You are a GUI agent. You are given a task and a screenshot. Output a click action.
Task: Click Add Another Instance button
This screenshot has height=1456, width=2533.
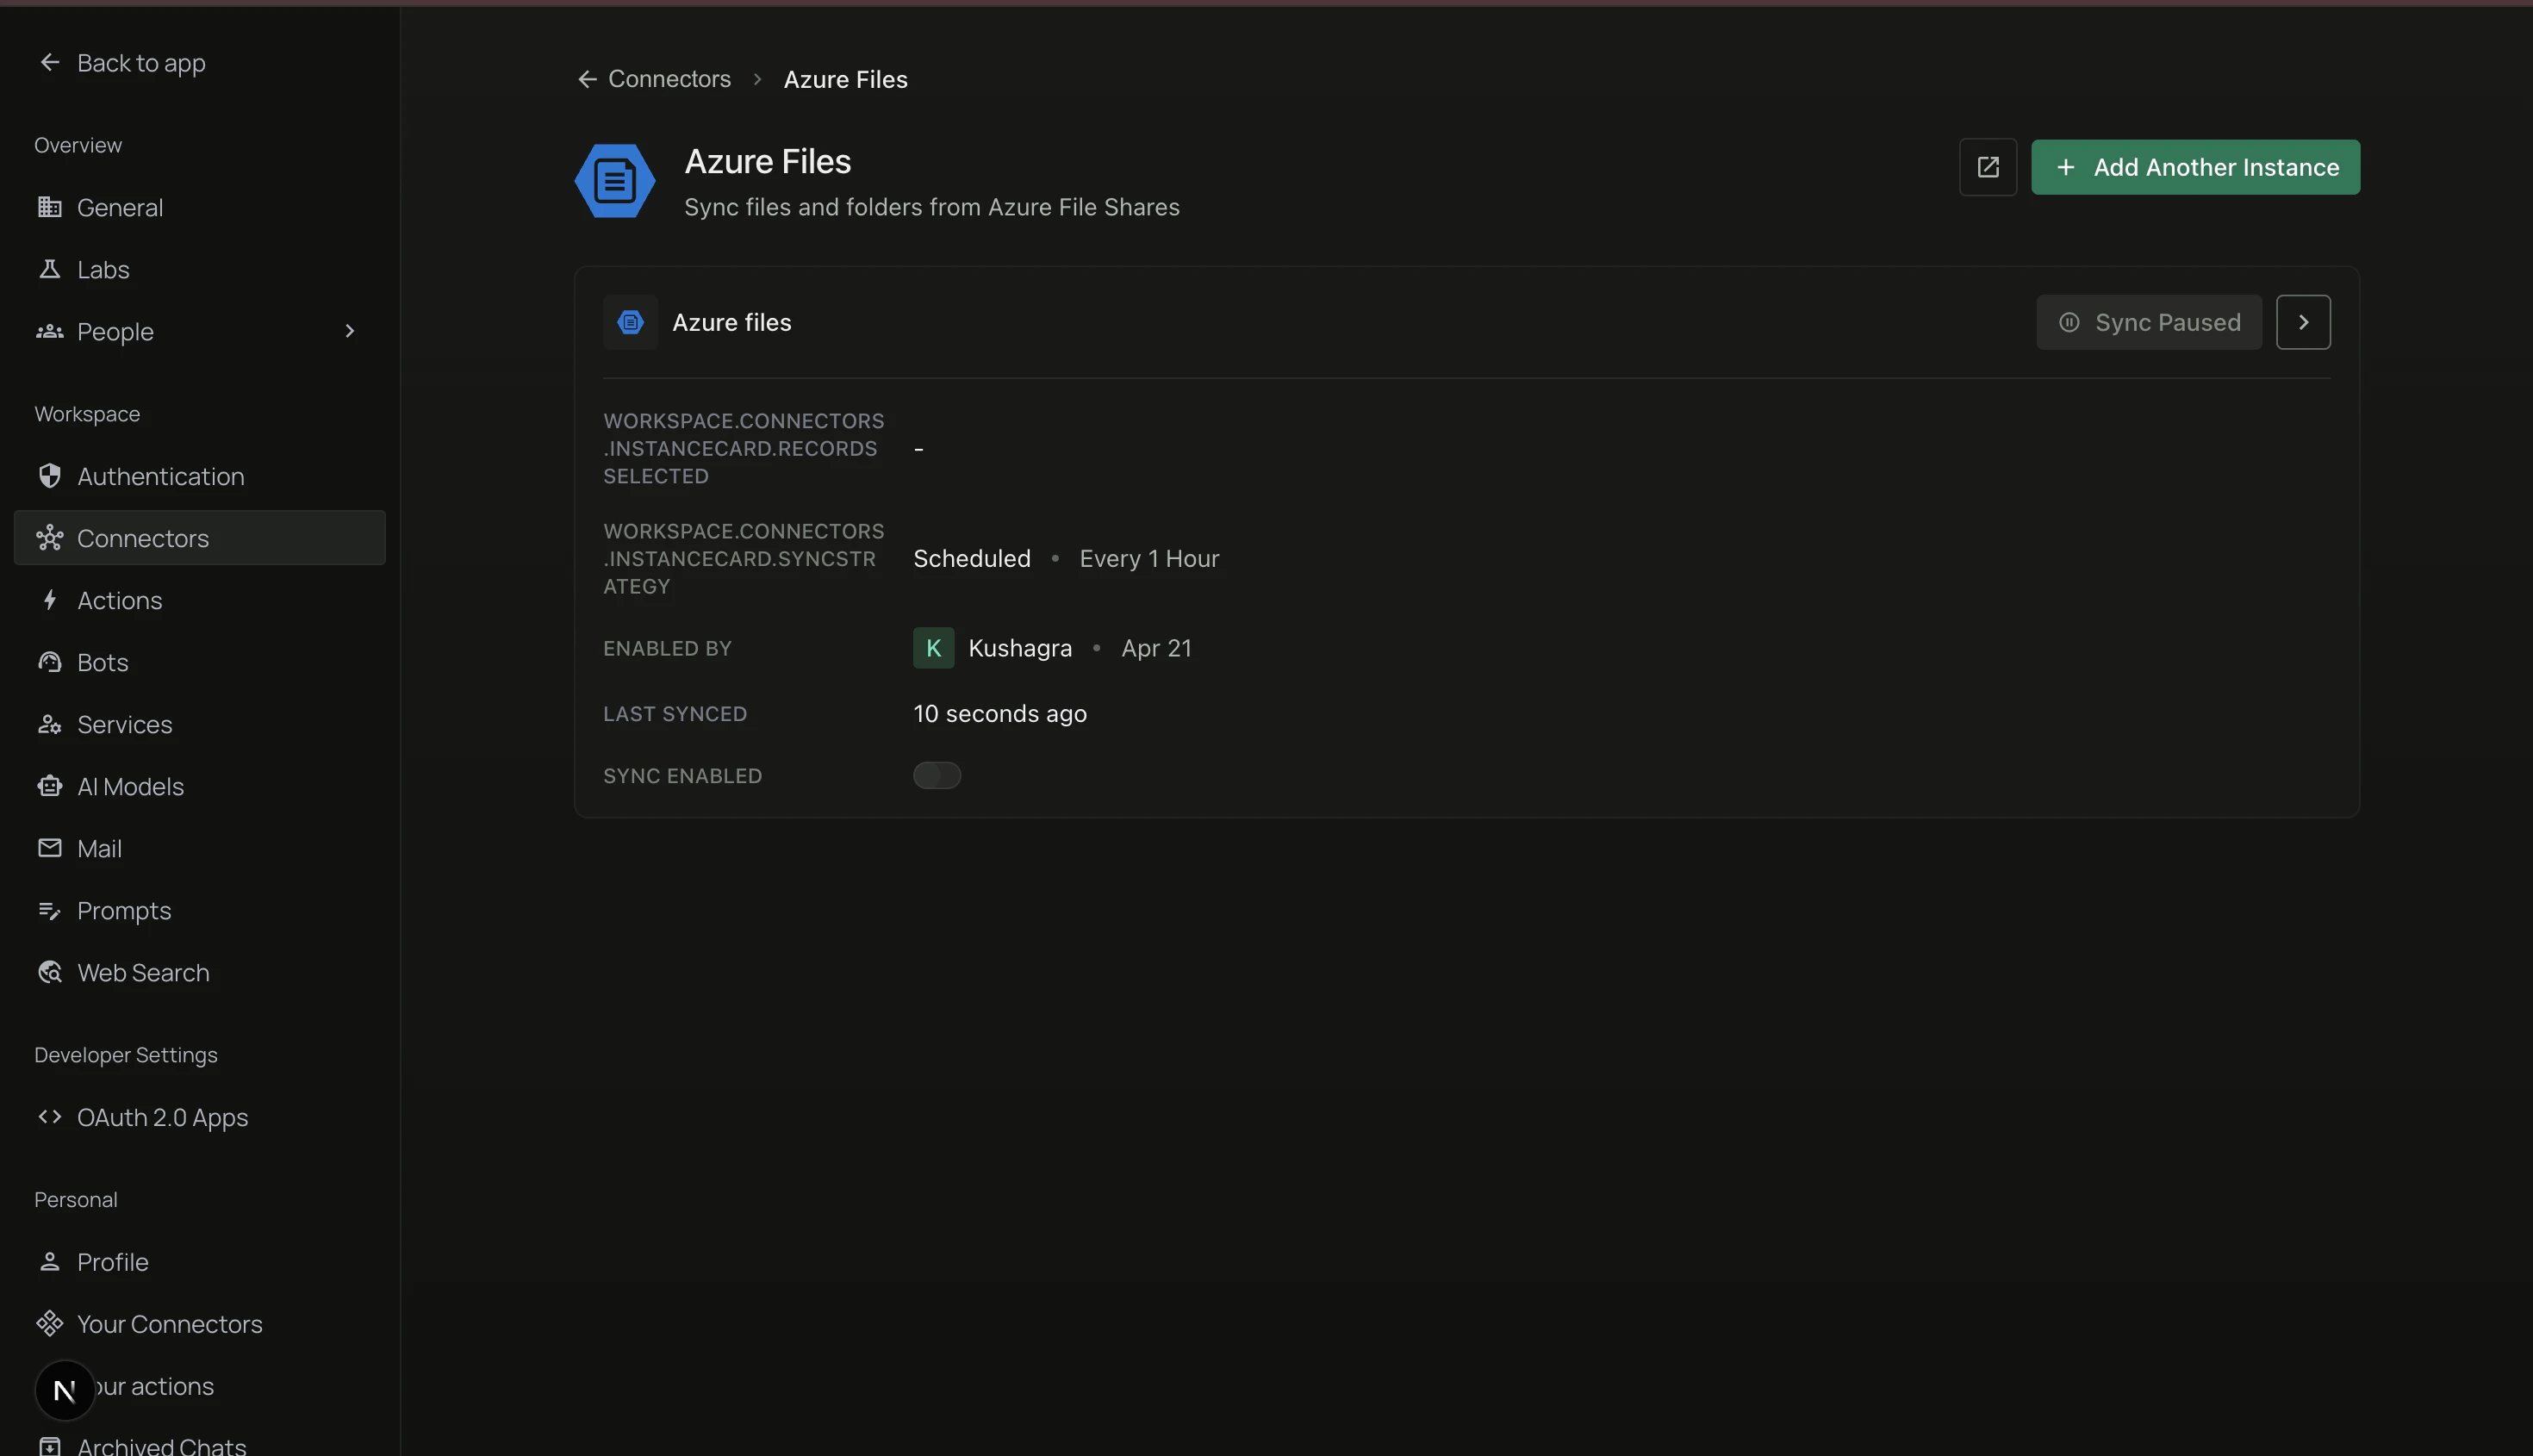pyautogui.click(x=2195, y=167)
